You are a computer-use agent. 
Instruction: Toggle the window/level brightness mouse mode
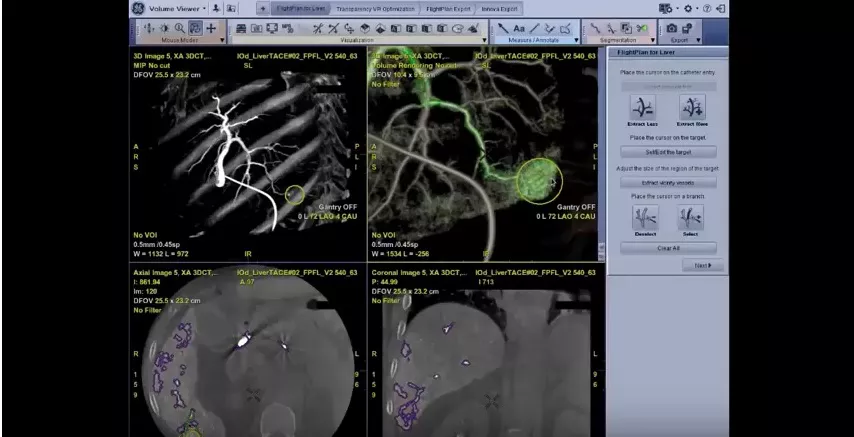[164, 28]
